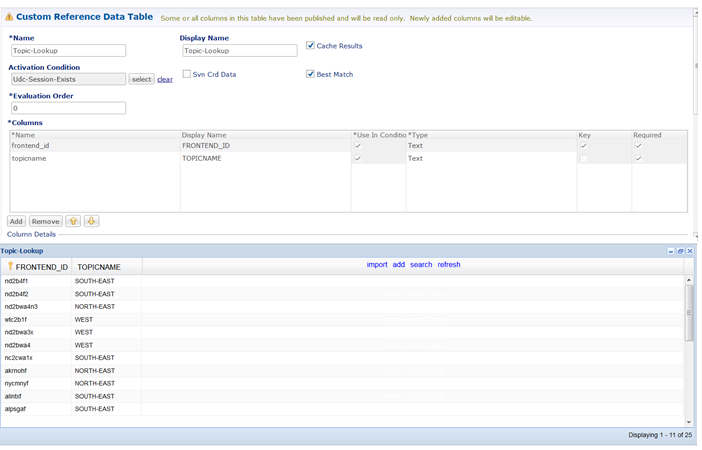Click the refresh link
702x450 pixels.
coord(449,265)
